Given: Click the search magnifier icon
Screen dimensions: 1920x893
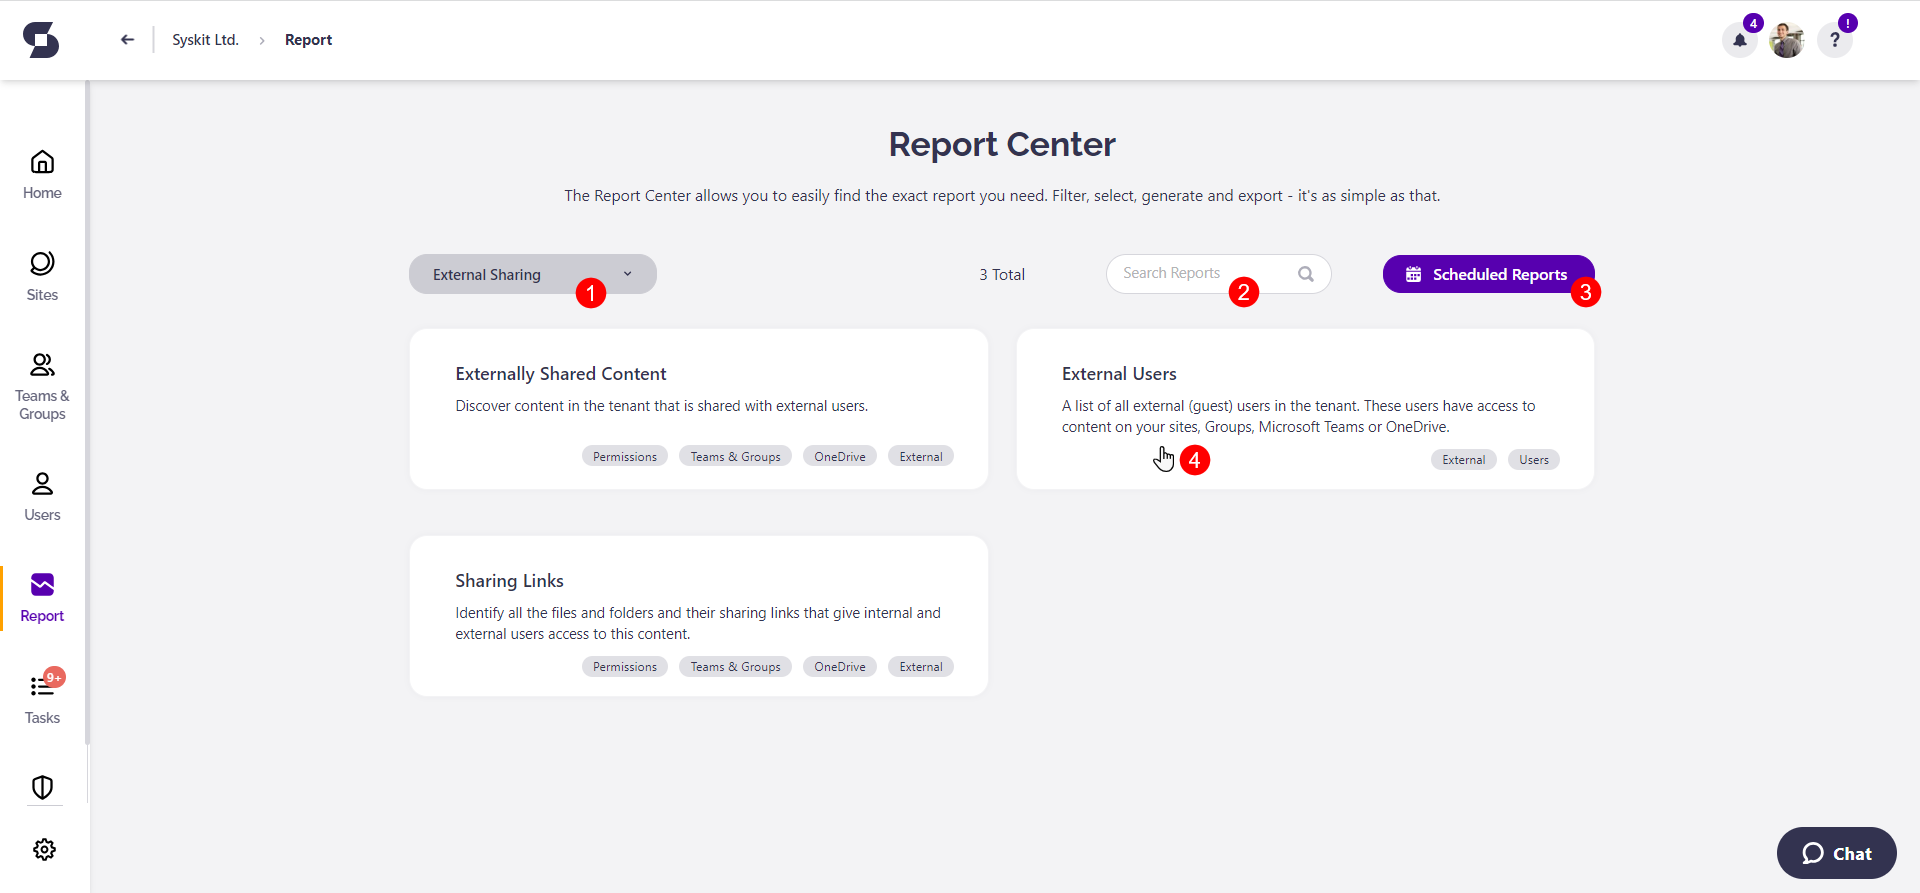Looking at the screenshot, I should click(x=1306, y=274).
